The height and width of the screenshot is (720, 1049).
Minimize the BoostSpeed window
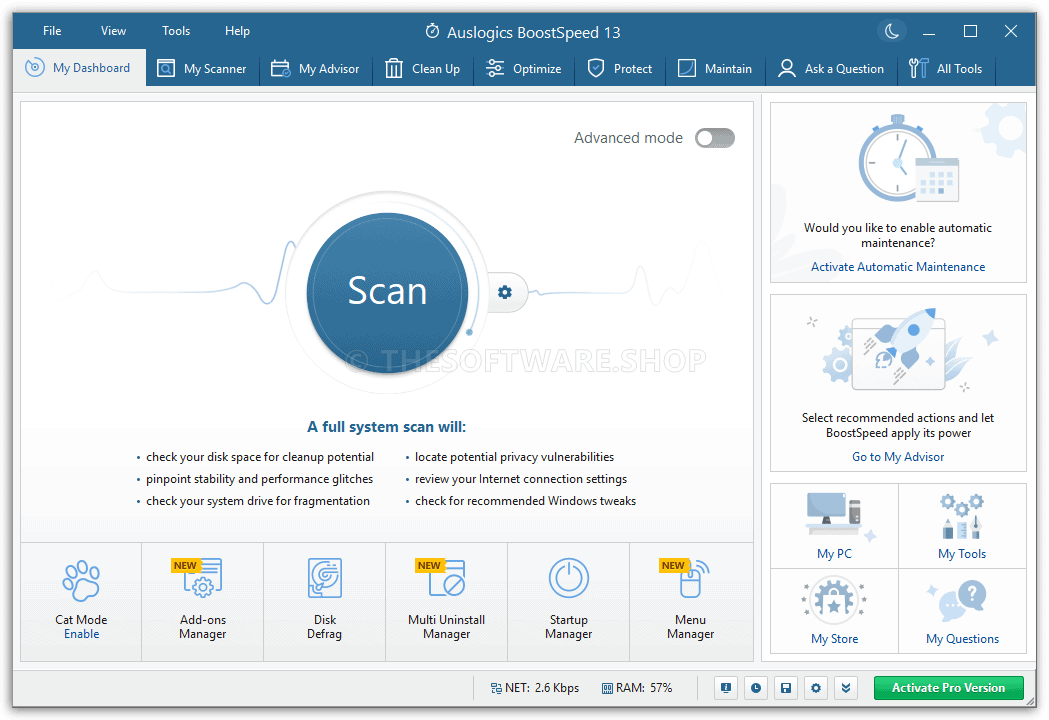click(929, 31)
